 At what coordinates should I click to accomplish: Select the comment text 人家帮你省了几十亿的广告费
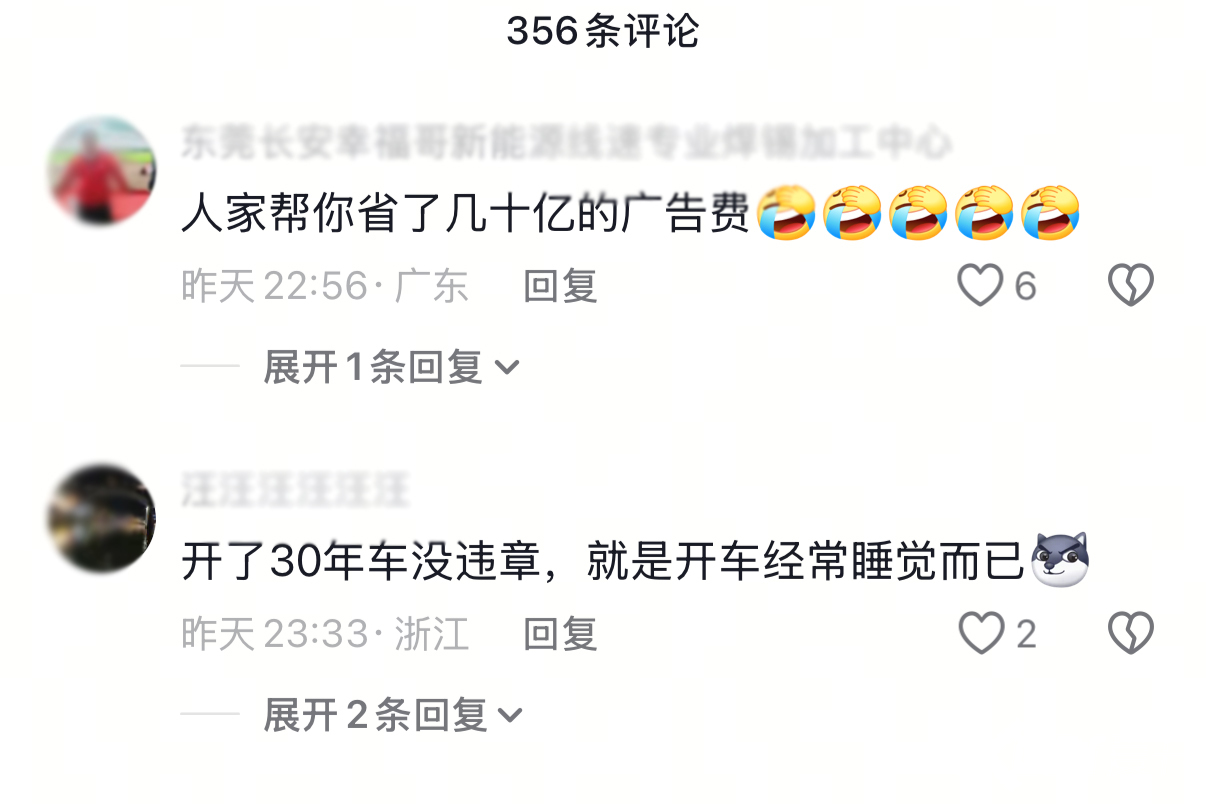465,214
